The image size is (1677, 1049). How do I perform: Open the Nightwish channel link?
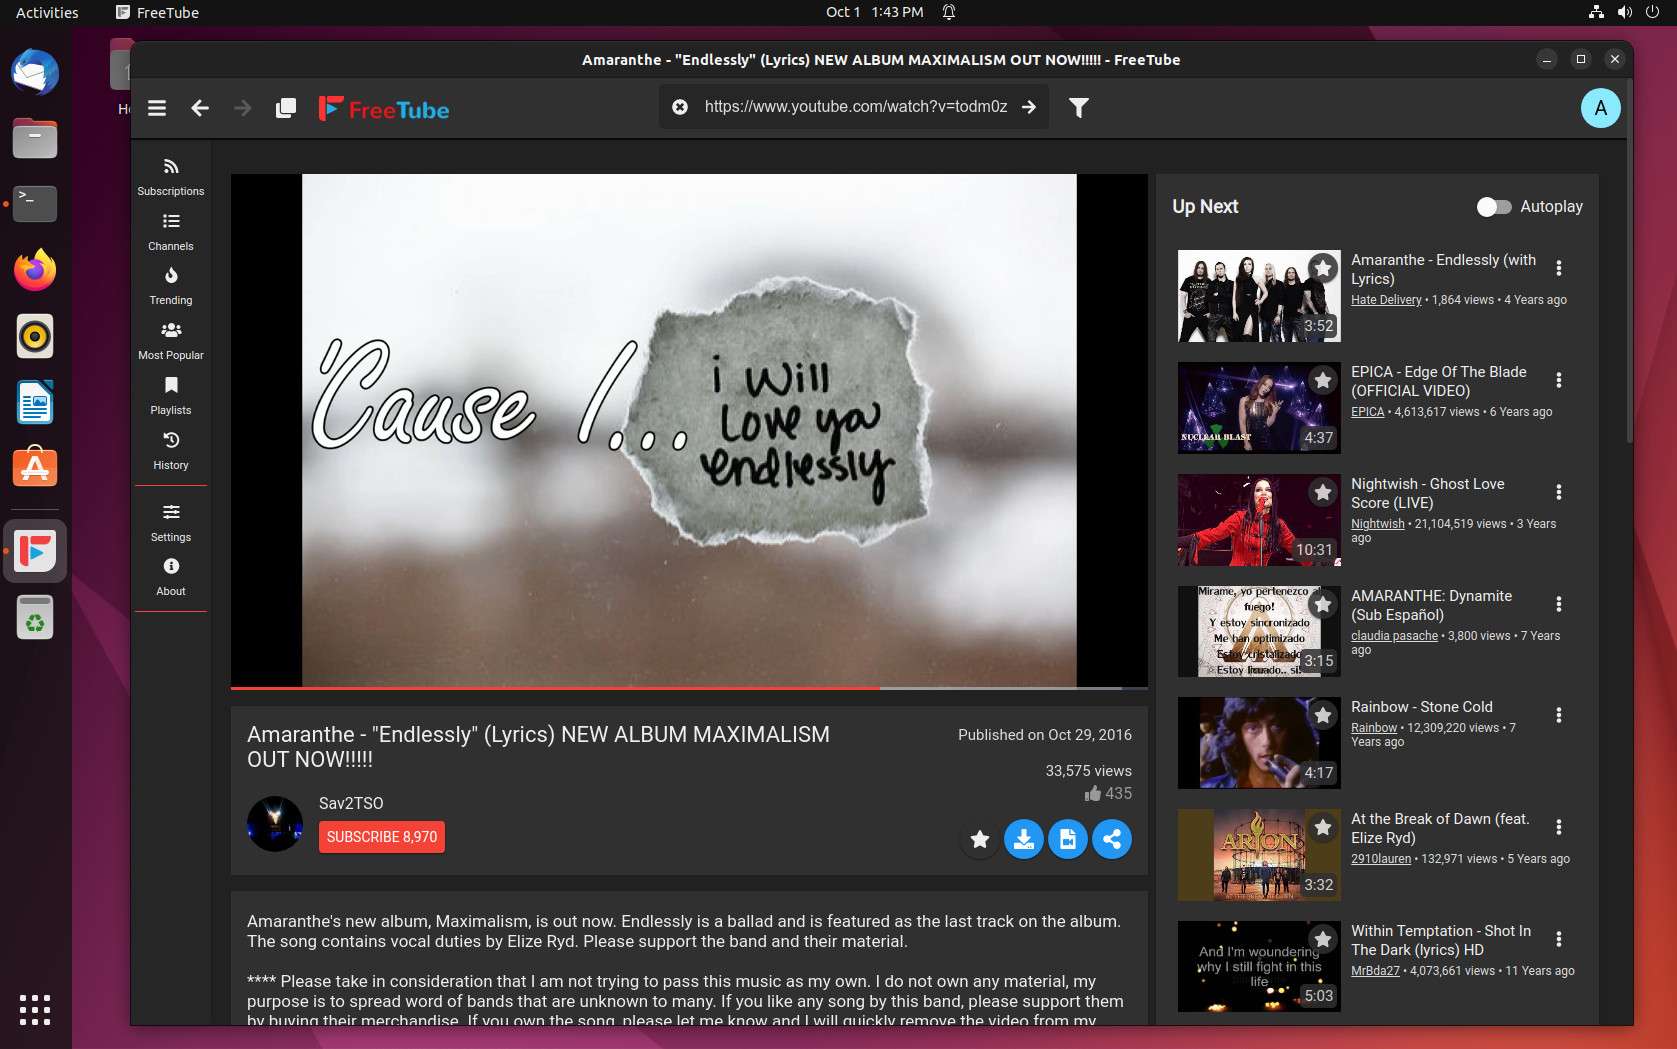[1377, 524]
